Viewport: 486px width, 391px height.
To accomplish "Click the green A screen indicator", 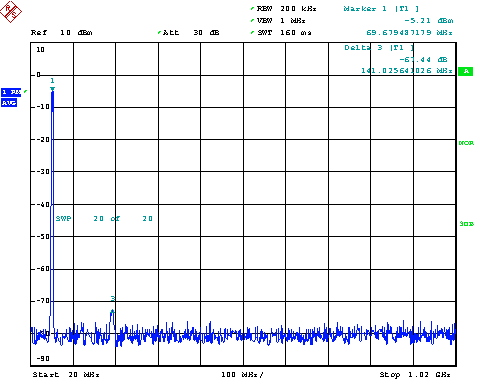I will pyautogui.click(x=465, y=71).
